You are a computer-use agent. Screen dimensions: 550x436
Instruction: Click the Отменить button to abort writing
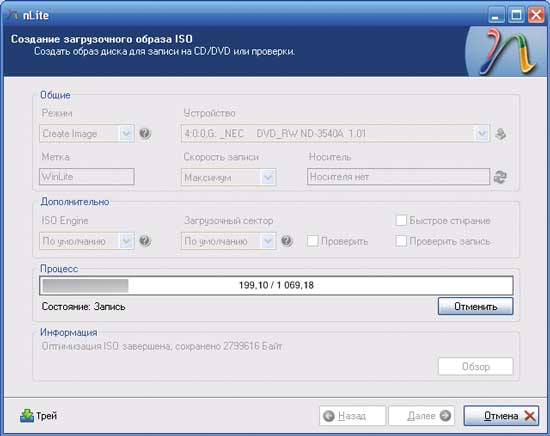click(x=475, y=306)
